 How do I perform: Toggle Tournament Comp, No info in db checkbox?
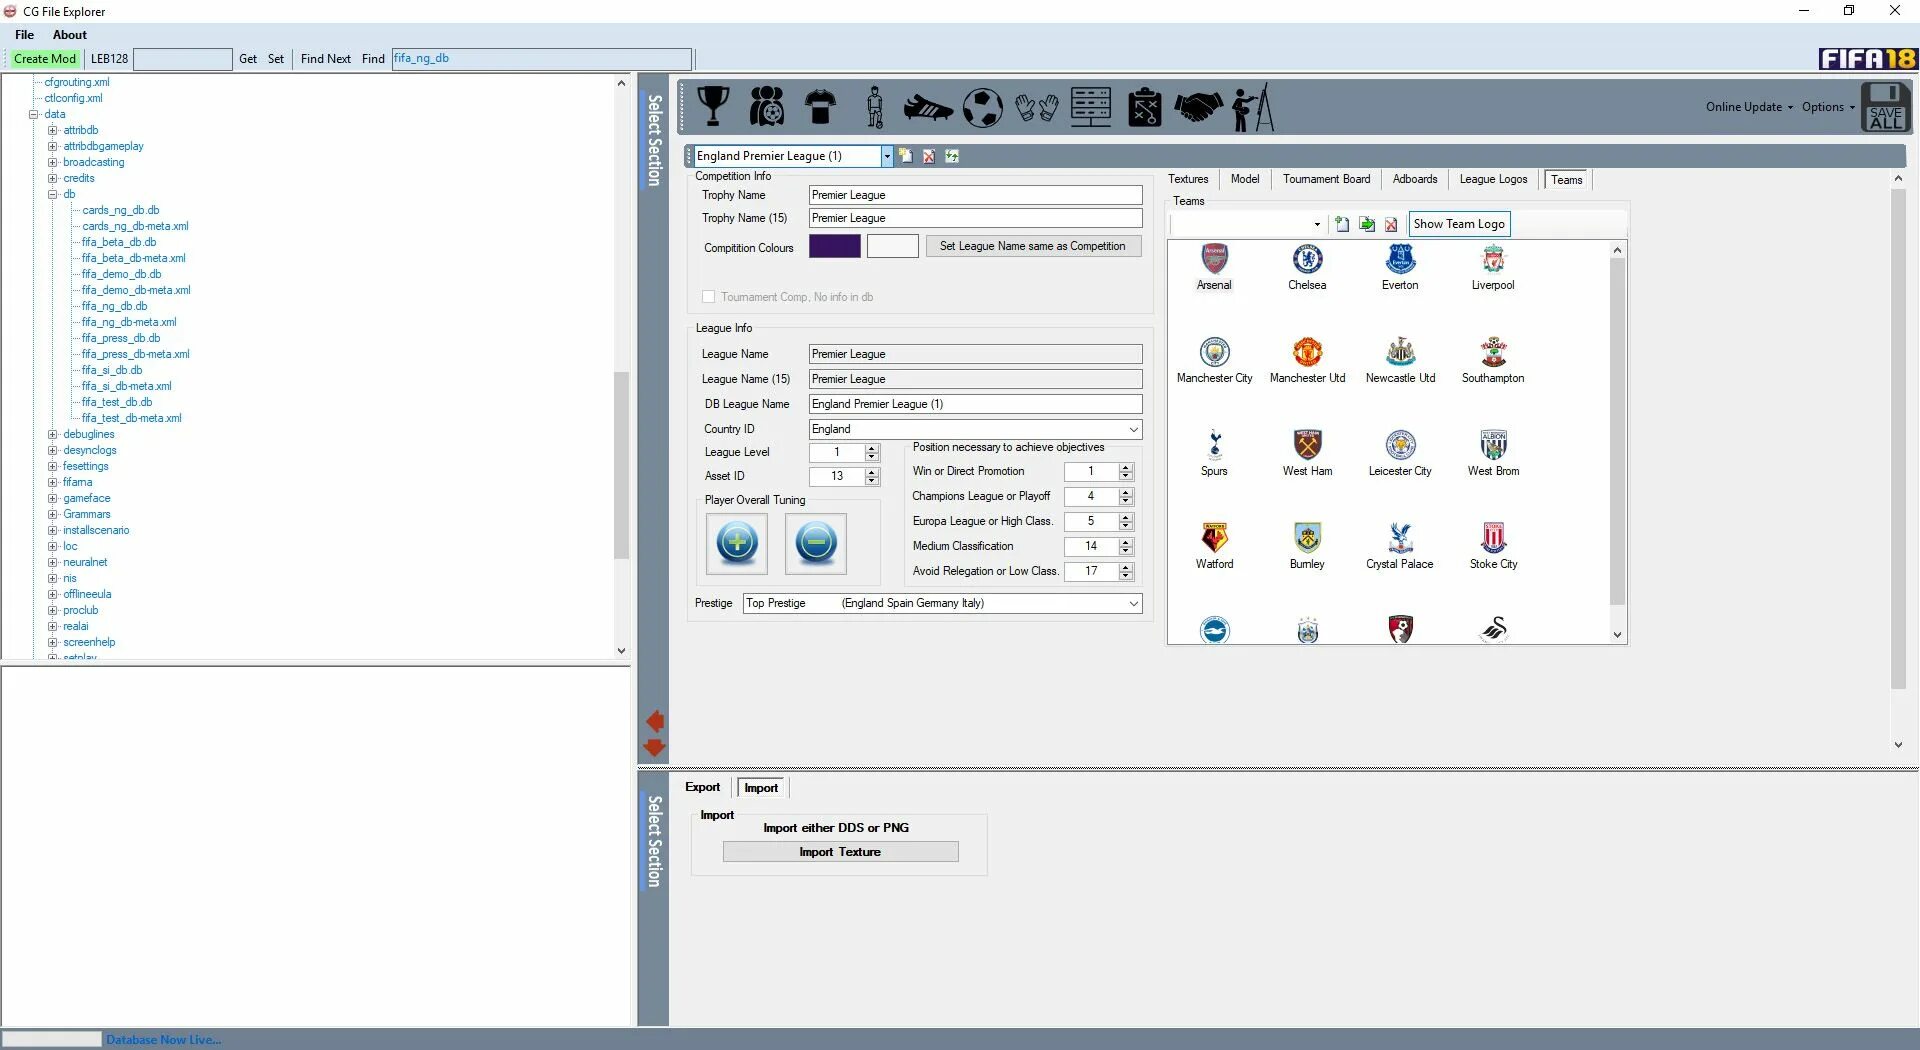(709, 297)
